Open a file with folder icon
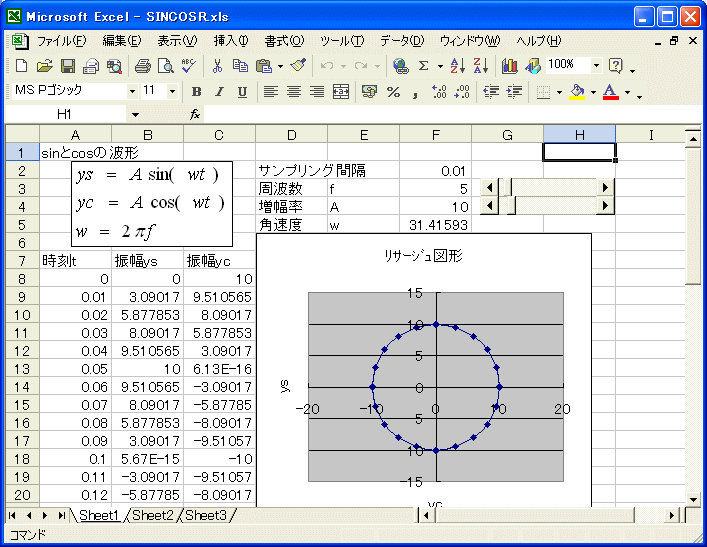 [44, 66]
